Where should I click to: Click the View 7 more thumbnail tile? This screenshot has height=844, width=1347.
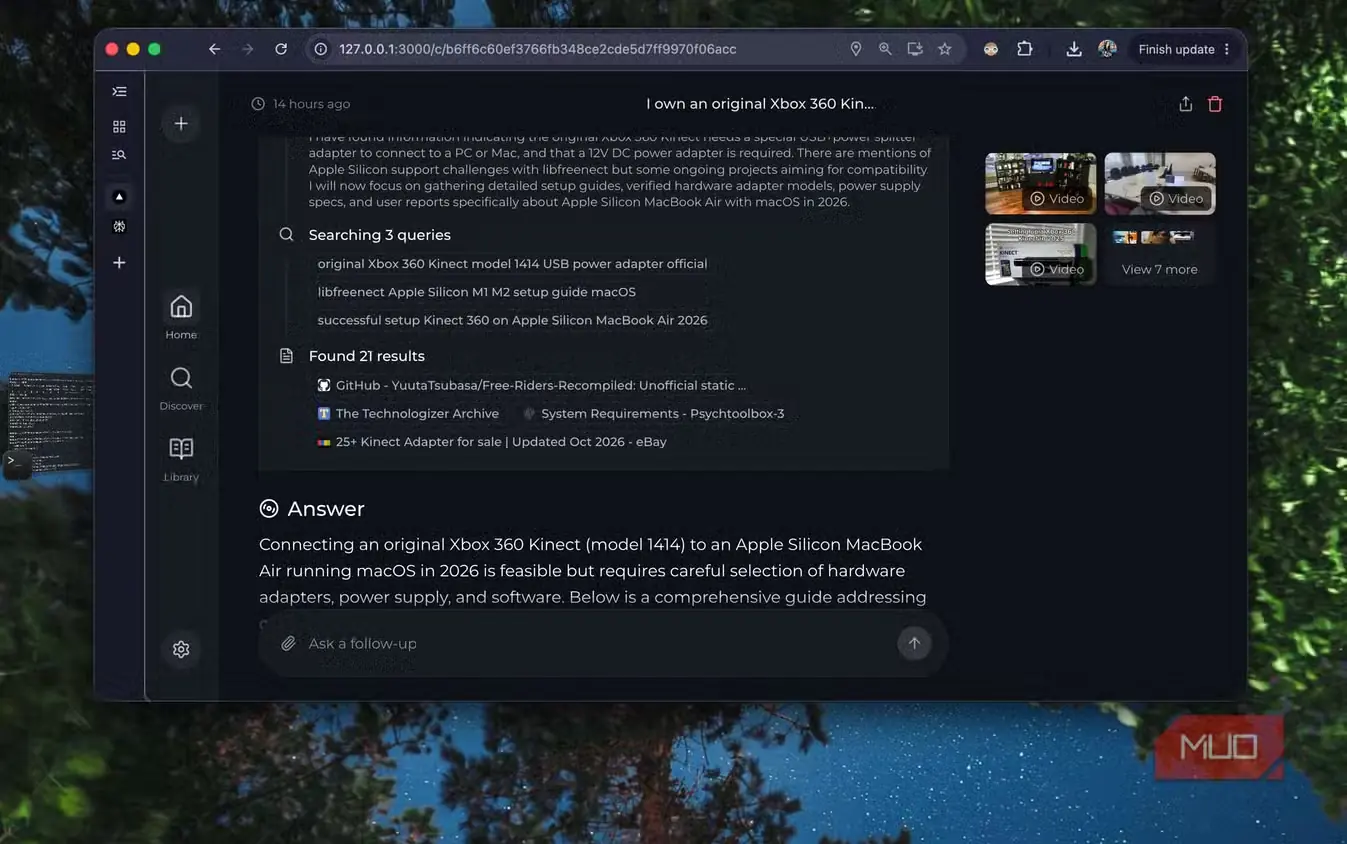click(1160, 254)
